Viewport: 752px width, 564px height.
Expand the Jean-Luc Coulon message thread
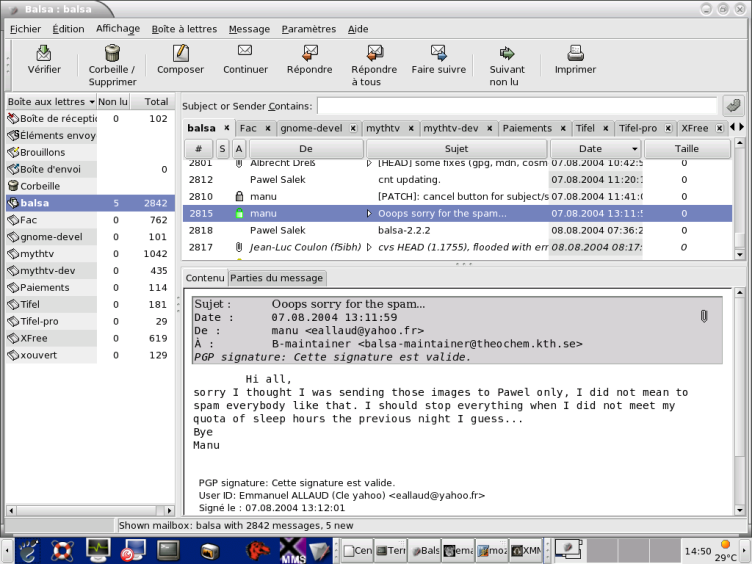368,247
